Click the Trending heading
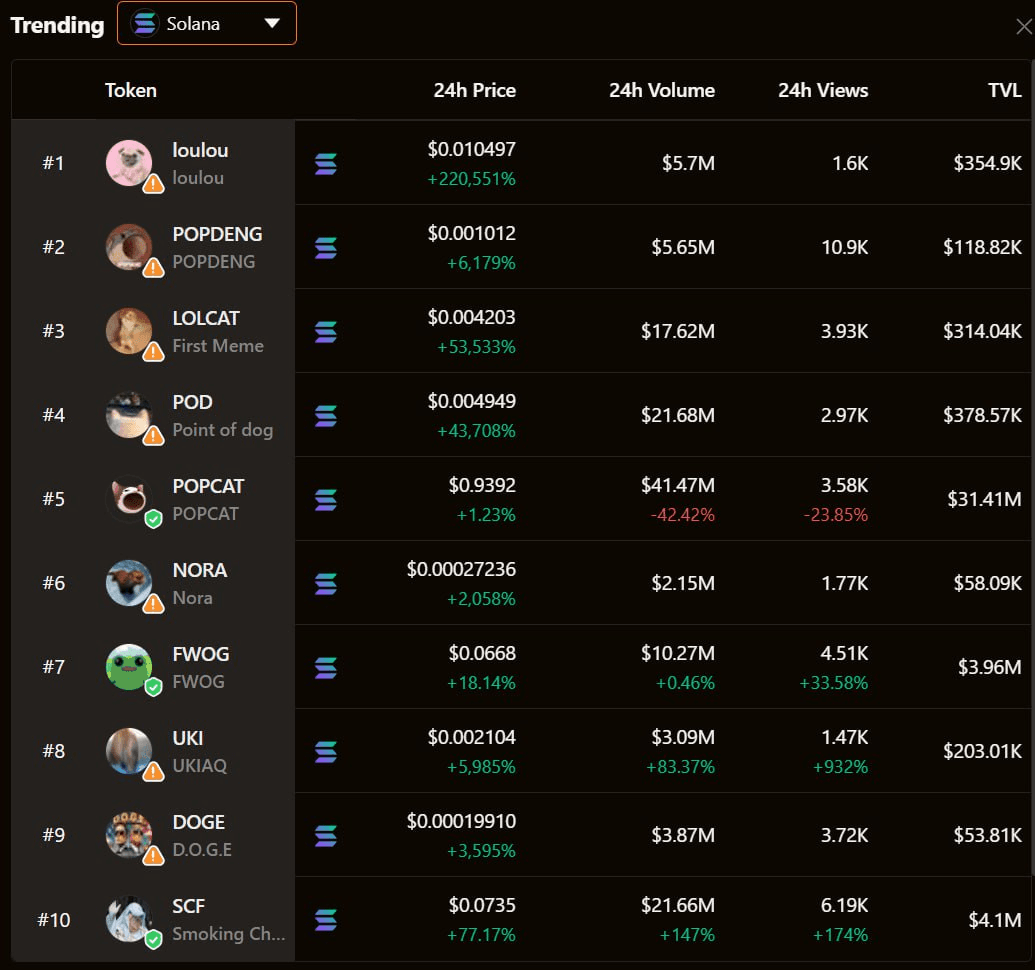The image size is (1035, 970). tap(57, 25)
